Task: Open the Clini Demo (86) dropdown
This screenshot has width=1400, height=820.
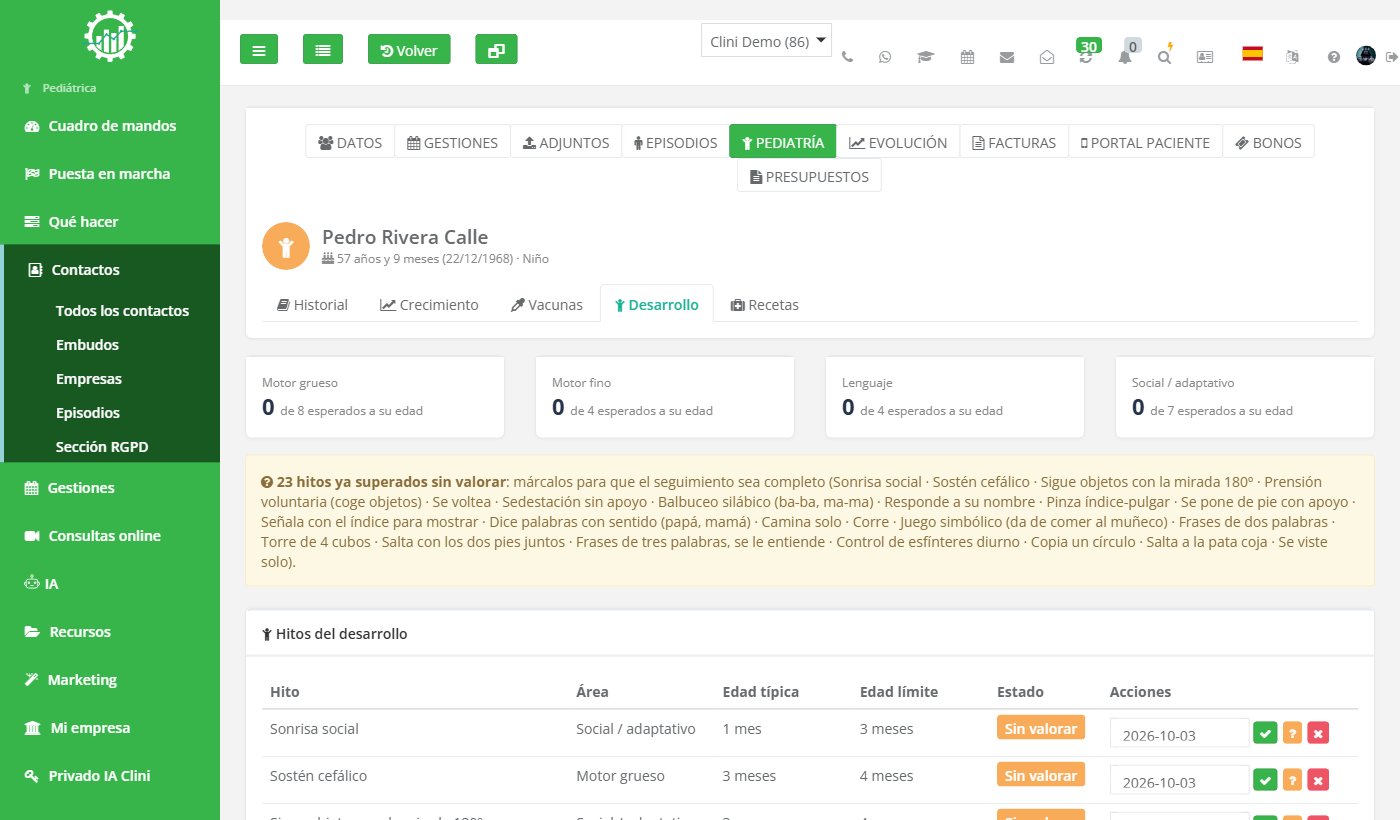Action: pos(766,40)
